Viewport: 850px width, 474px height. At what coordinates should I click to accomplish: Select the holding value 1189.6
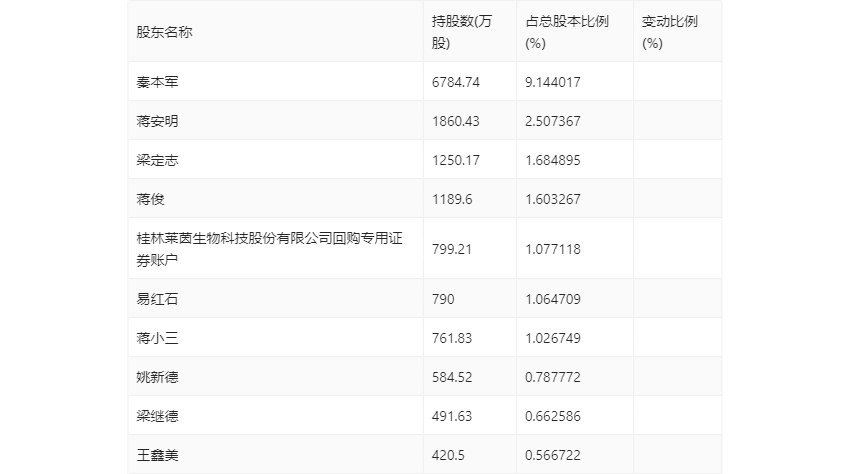tap(452, 199)
